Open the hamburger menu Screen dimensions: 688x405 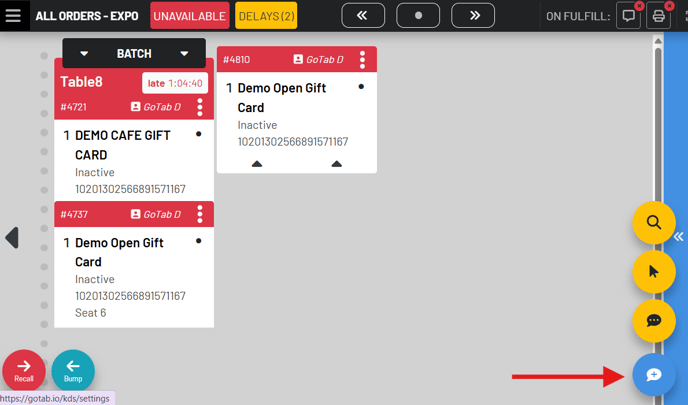pyautogui.click(x=14, y=16)
